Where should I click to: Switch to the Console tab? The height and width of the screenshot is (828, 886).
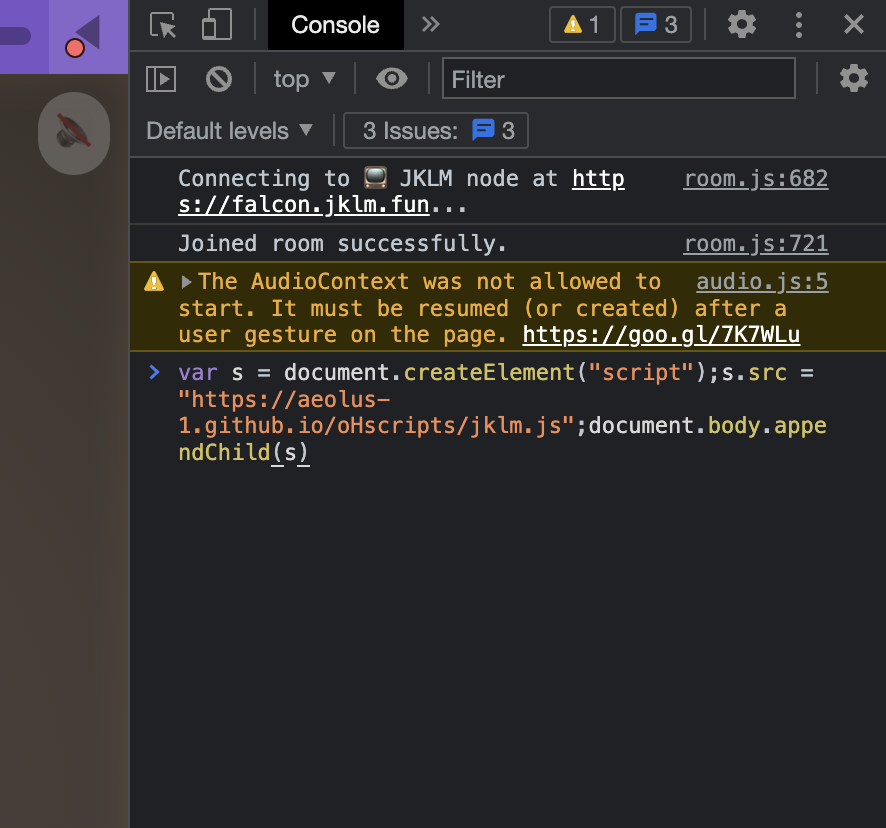click(335, 25)
